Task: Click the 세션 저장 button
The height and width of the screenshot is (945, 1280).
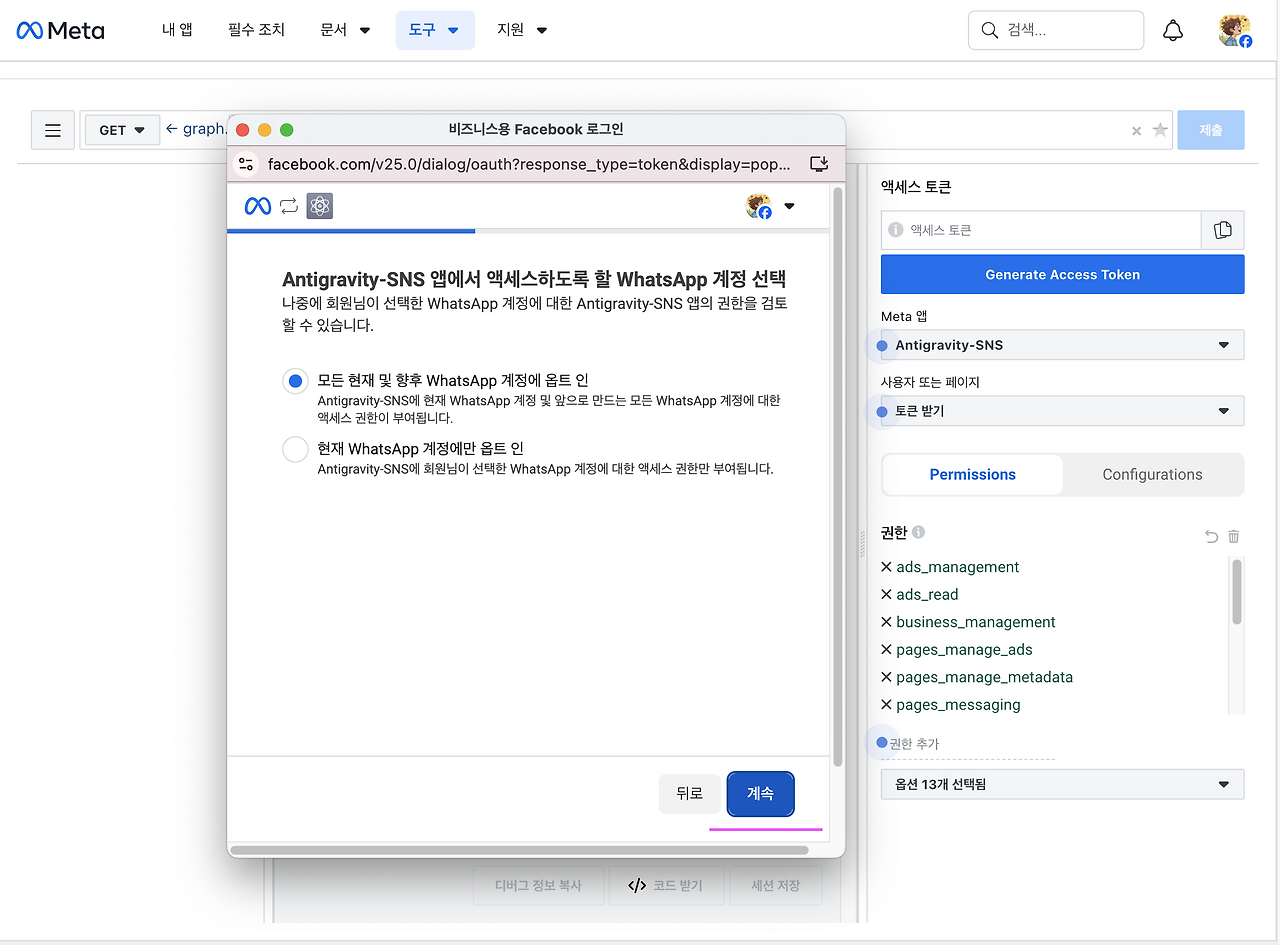Action: click(775, 886)
